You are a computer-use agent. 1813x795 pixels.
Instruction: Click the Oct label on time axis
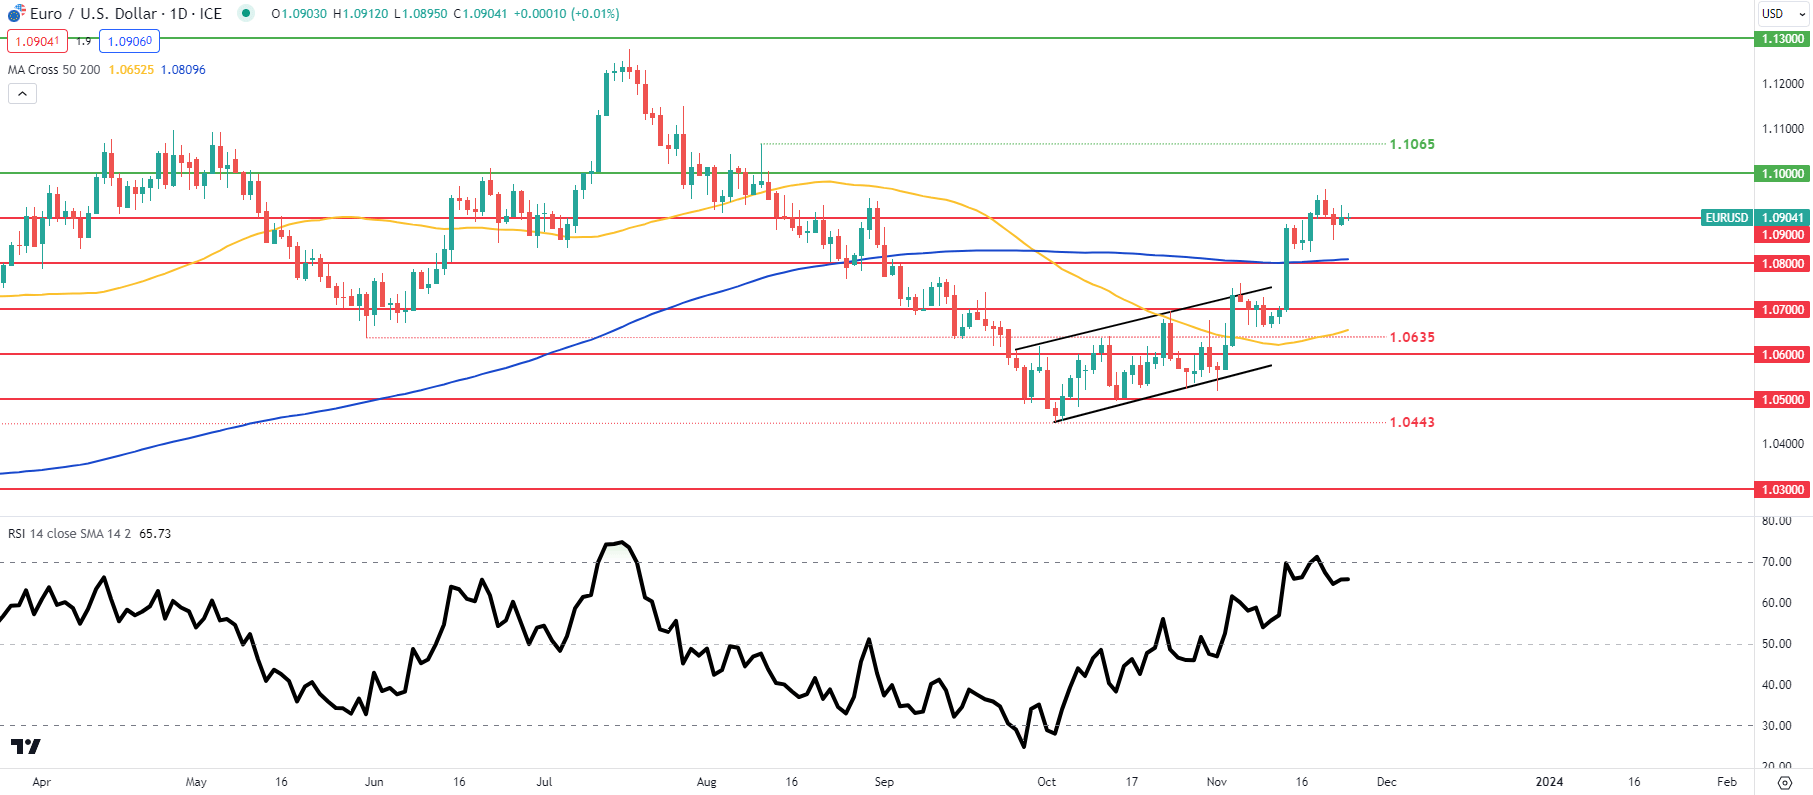(1046, 782)
